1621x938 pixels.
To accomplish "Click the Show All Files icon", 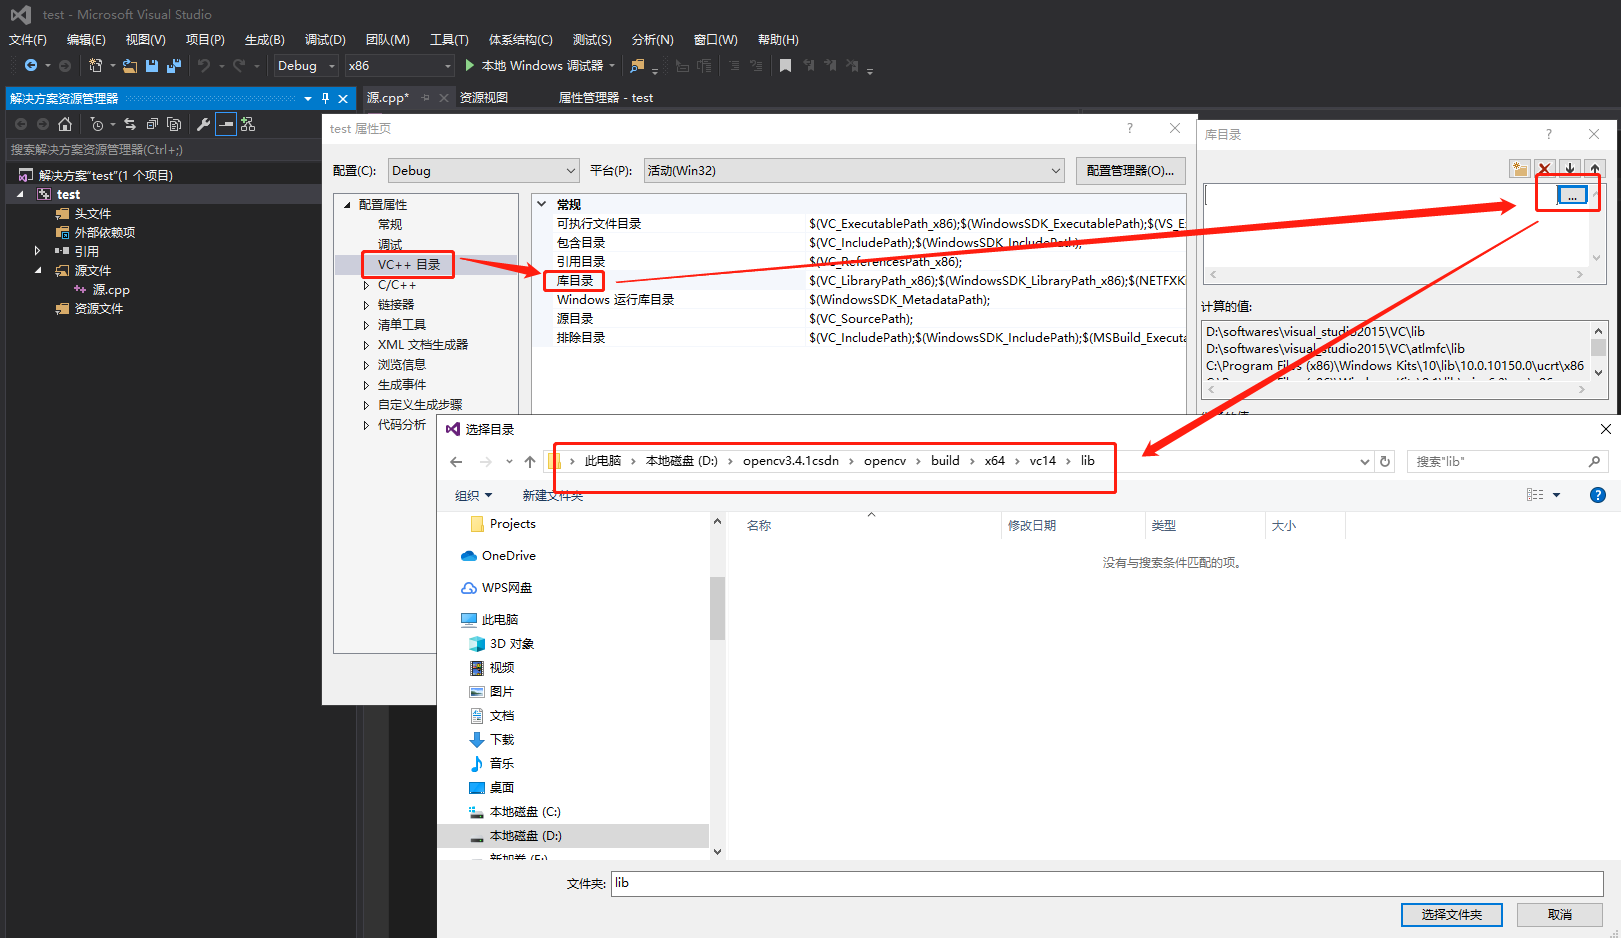I will click(x=174, y=124).
